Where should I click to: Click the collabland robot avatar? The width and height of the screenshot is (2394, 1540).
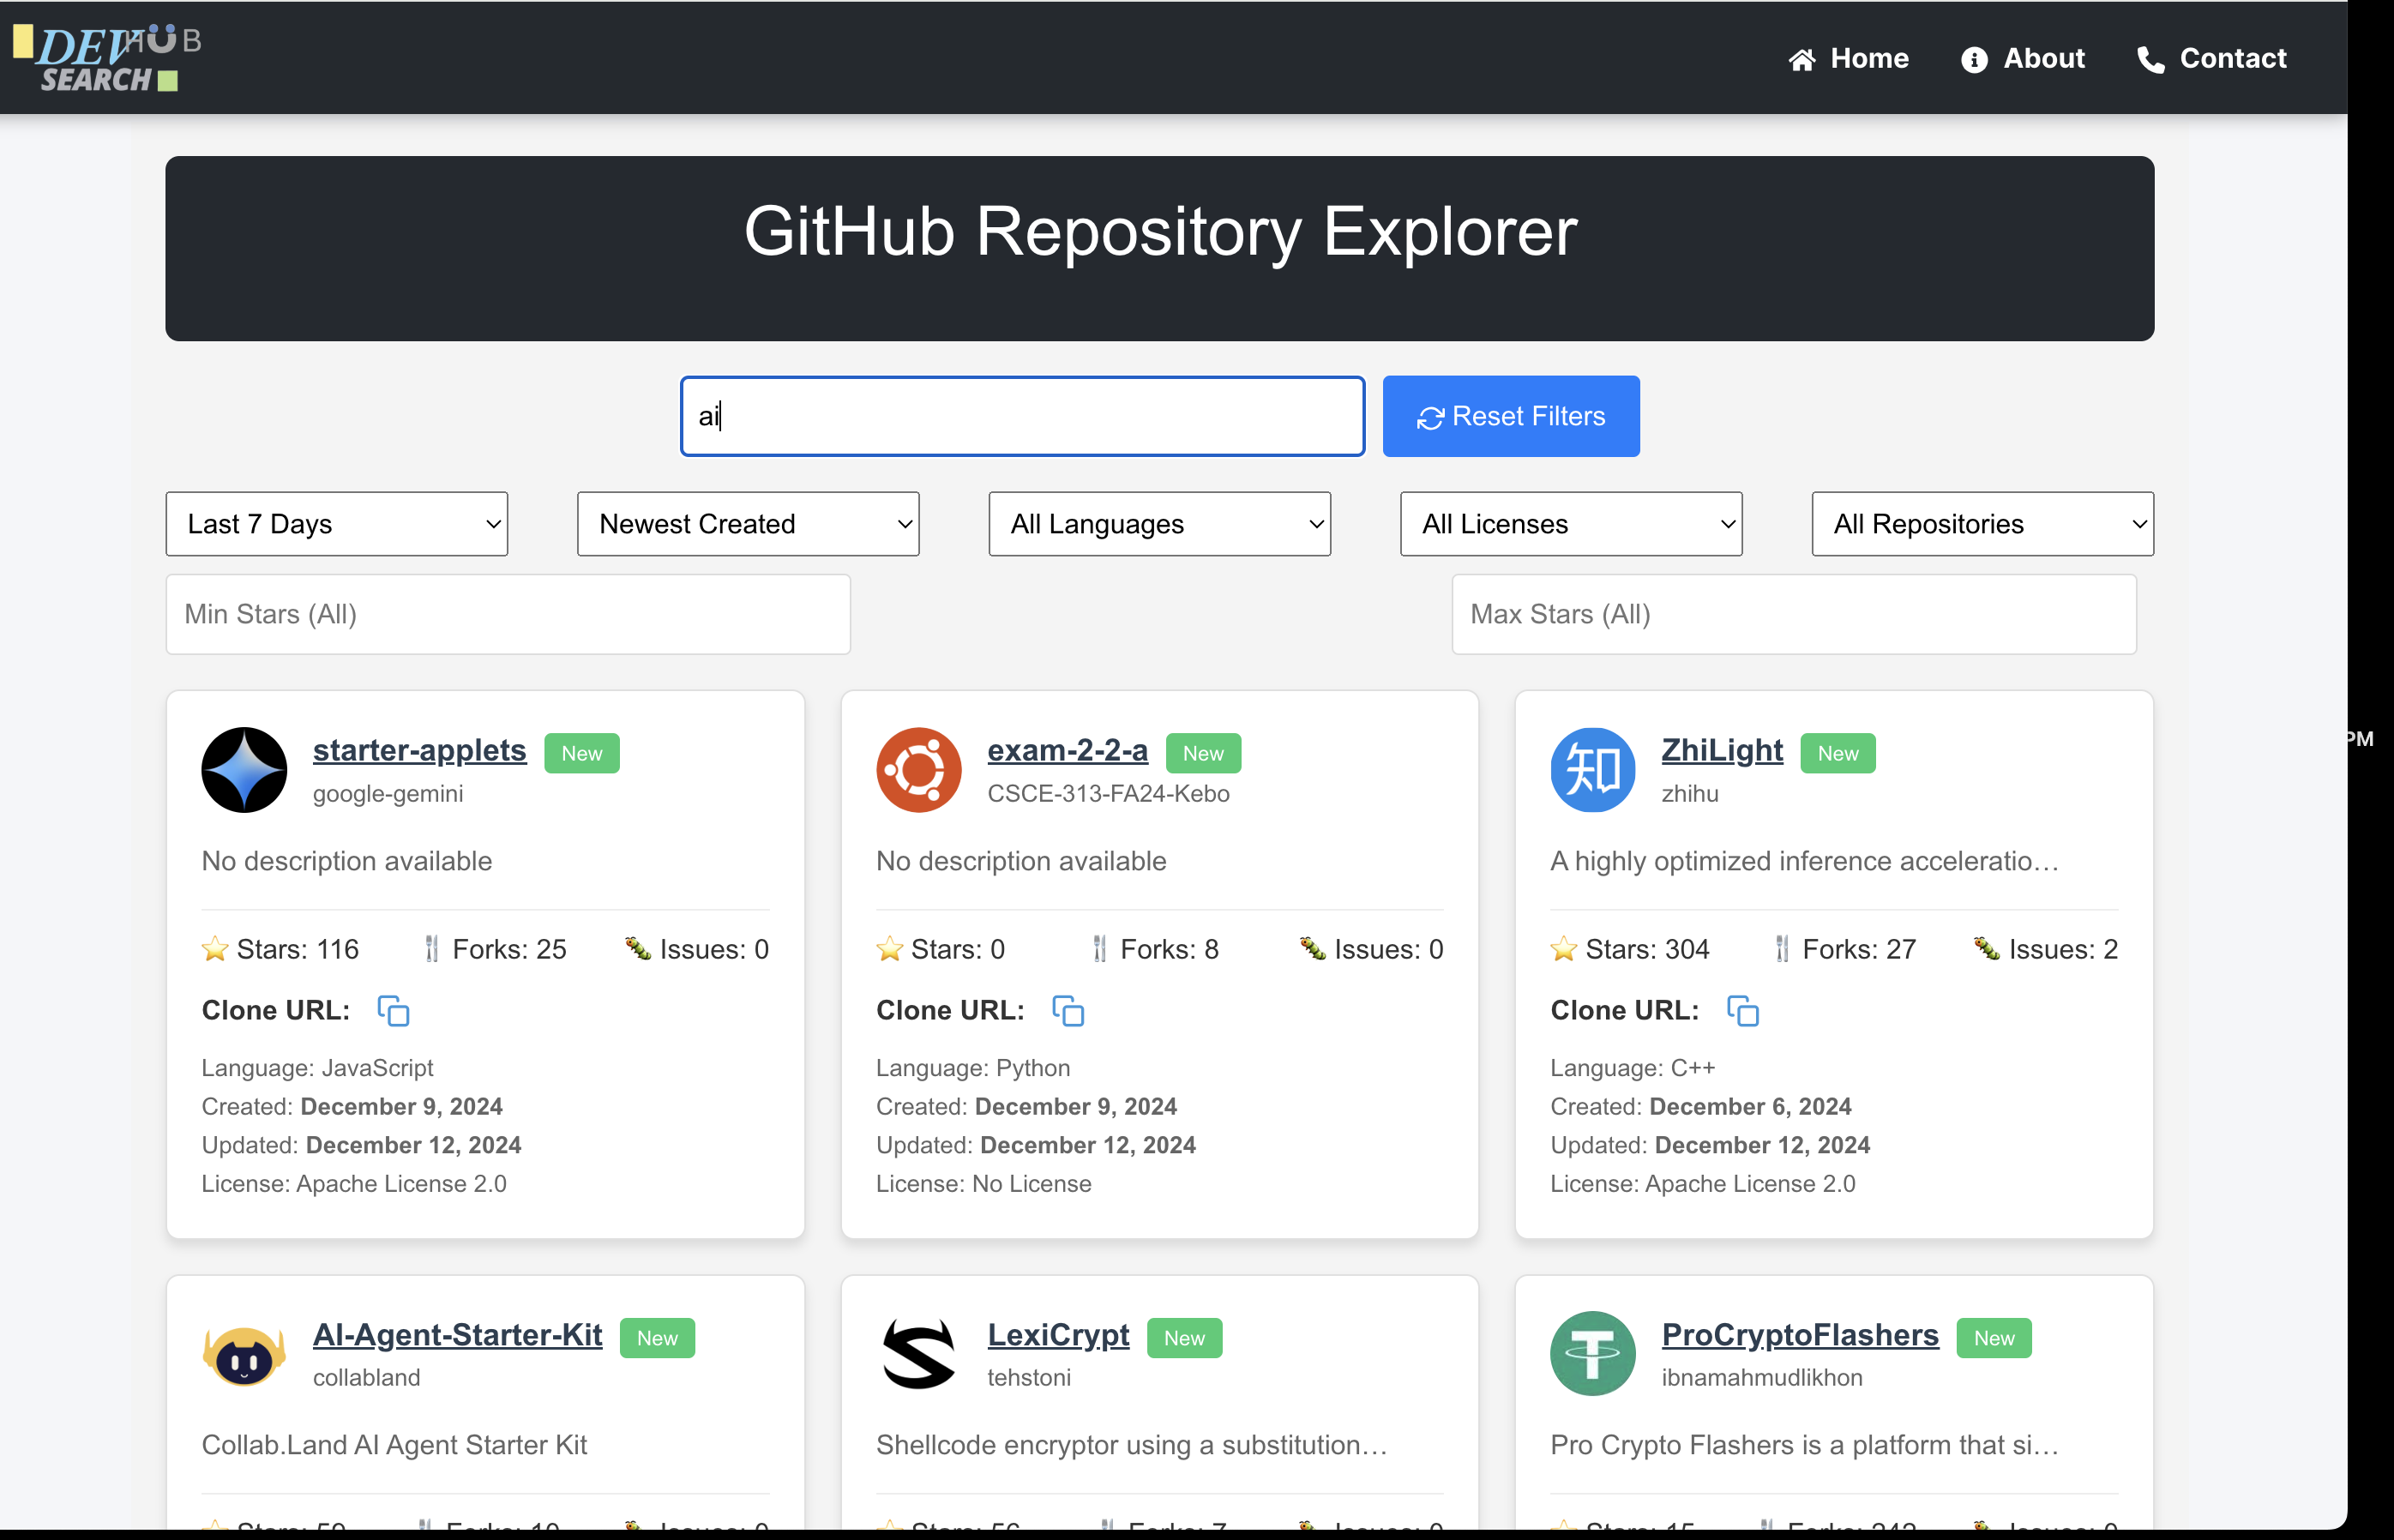click(x=244, y=1354)
